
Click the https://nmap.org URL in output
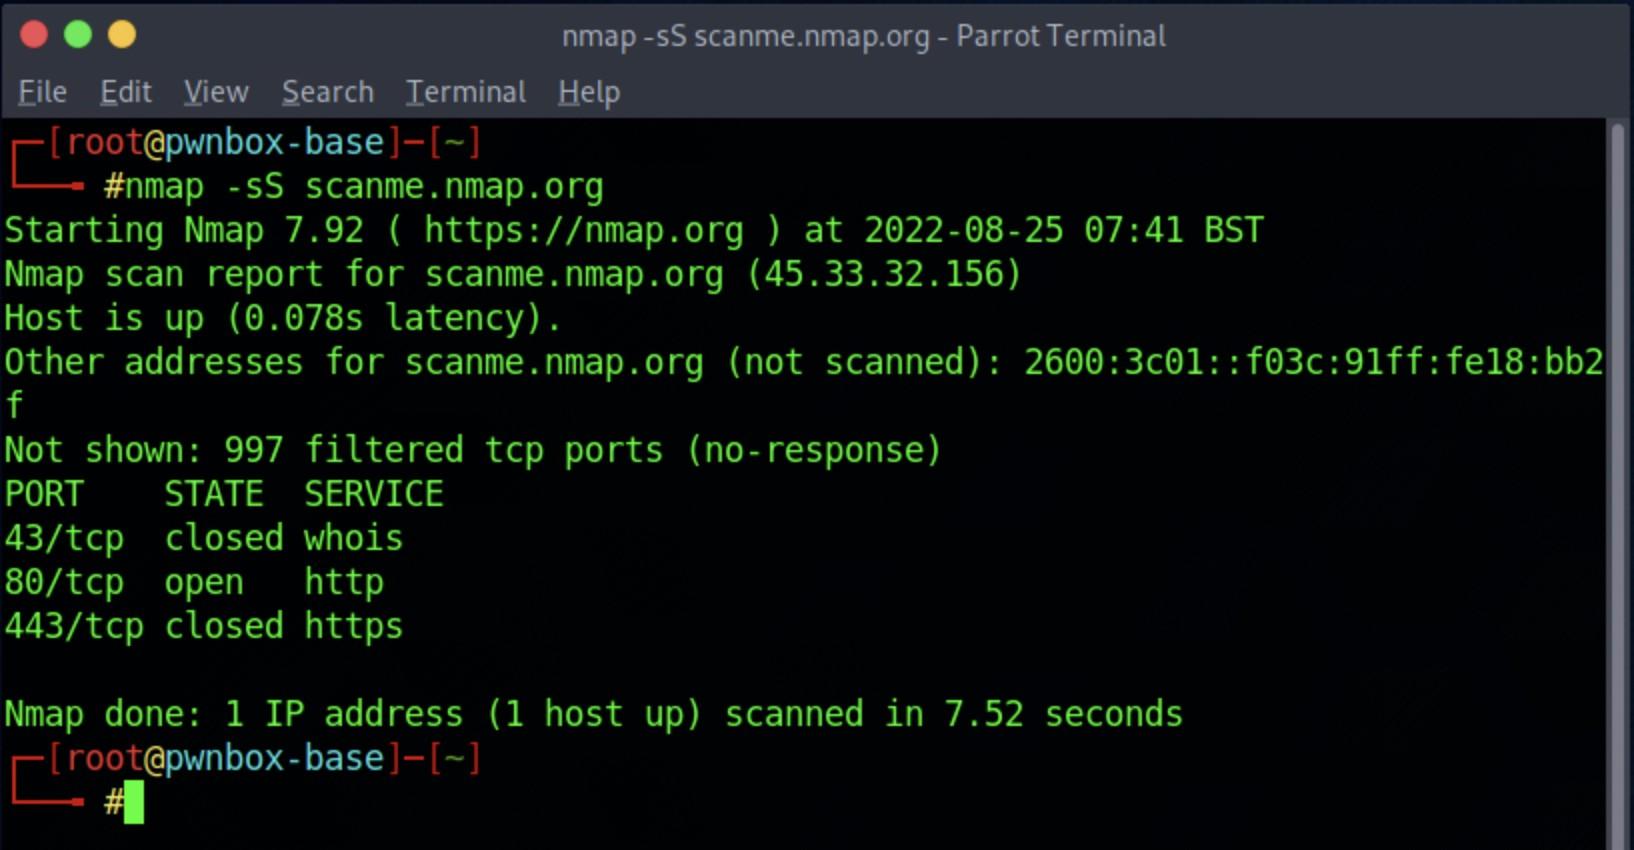coord(584,231)
